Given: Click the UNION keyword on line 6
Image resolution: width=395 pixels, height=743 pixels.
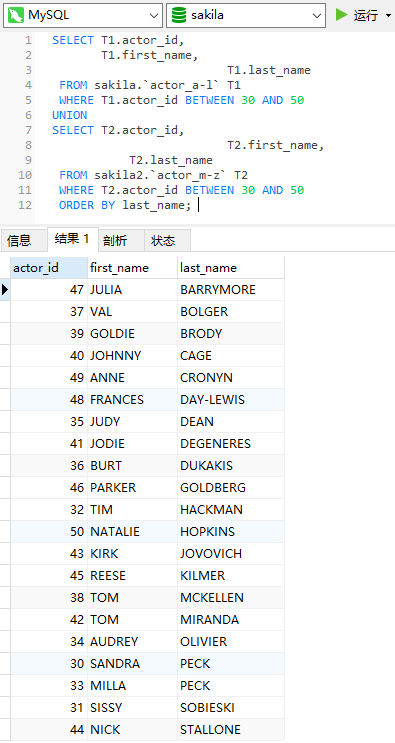Looking at the screenshot, I should pyautogui.click(x=70, y=115).
